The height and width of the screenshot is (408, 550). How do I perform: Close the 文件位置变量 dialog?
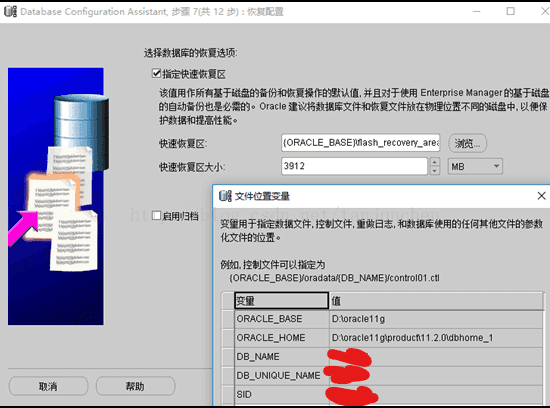tap(541, 196)
